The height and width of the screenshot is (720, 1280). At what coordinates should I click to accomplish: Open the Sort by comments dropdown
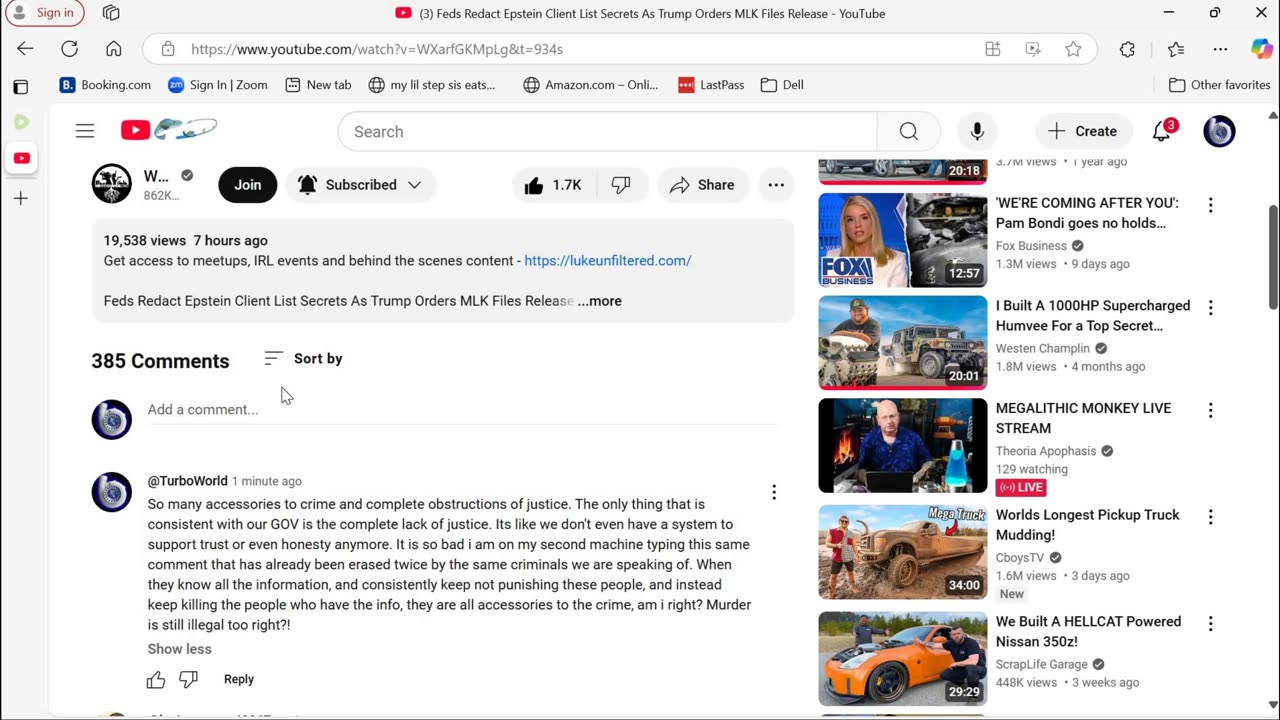point(303,359)
